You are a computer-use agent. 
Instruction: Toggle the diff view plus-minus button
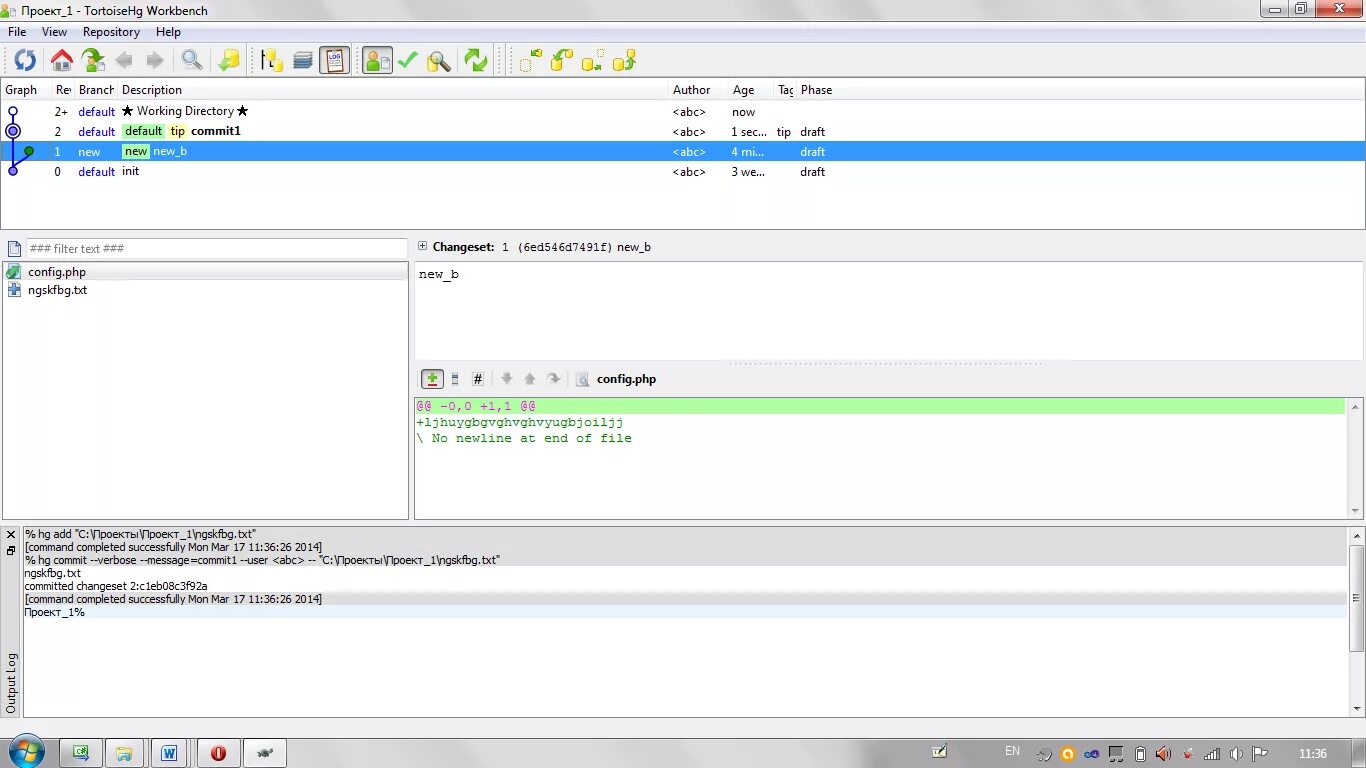(x=432, y=379)
